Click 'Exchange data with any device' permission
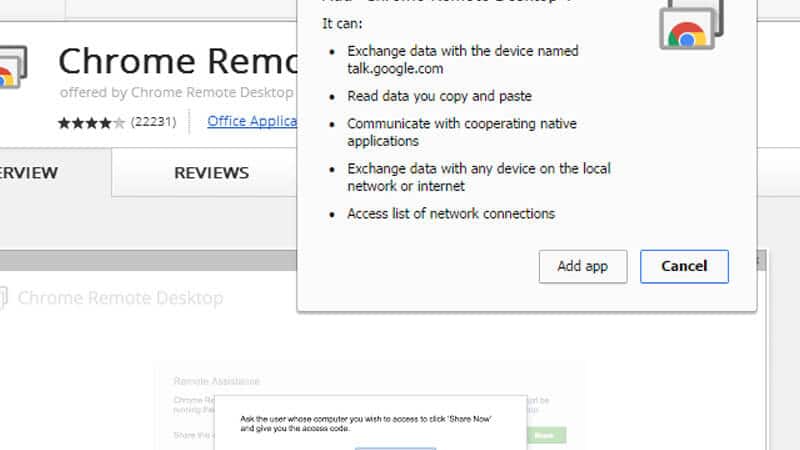The image size is (800, 450). coord(479,177)
